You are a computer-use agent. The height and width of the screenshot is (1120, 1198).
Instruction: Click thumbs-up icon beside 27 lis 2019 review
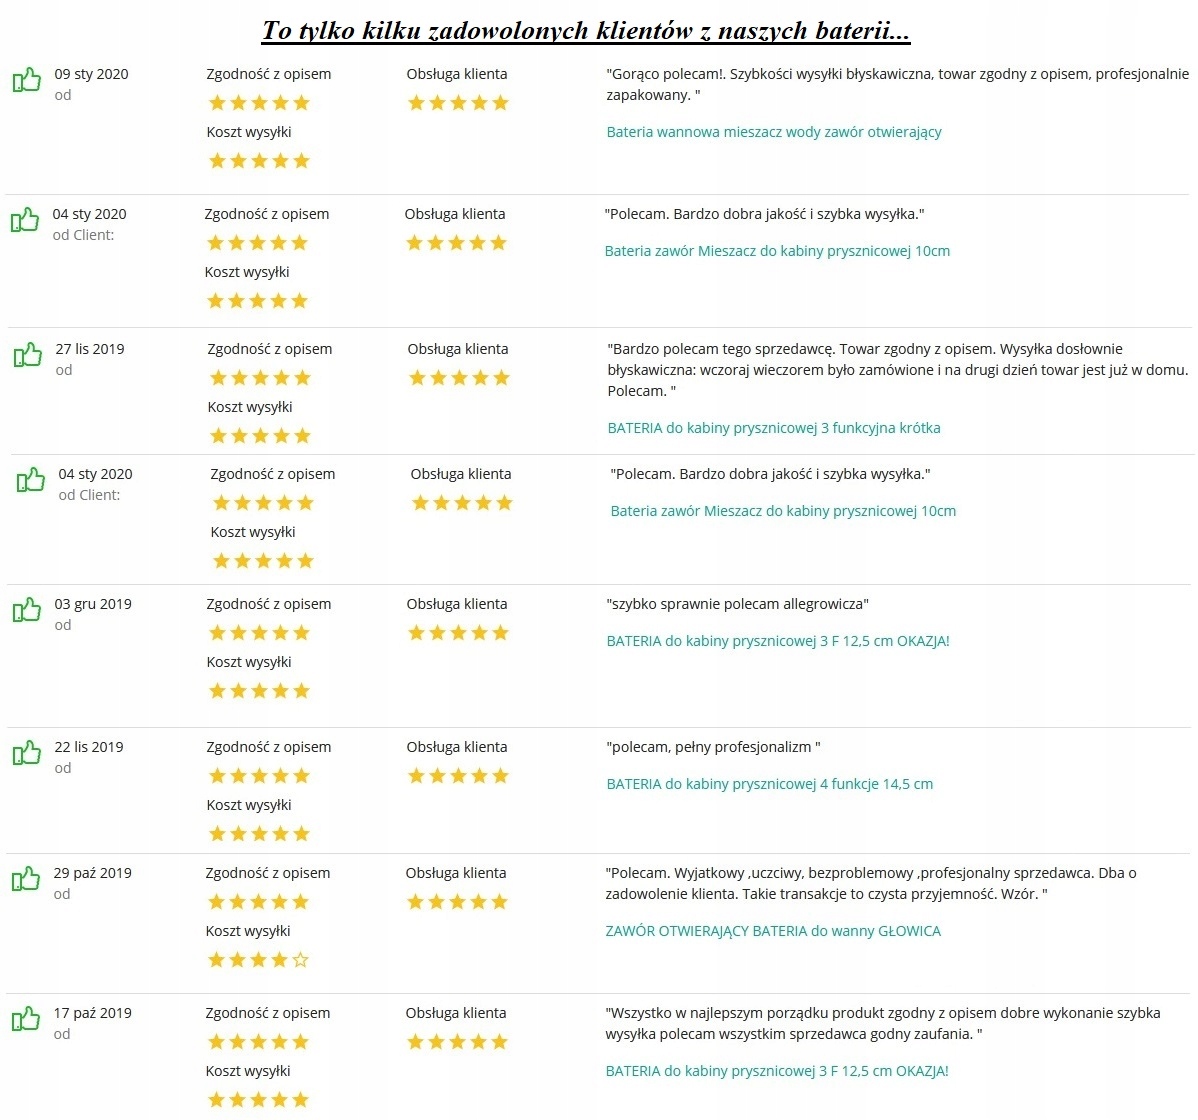(28, 354)
